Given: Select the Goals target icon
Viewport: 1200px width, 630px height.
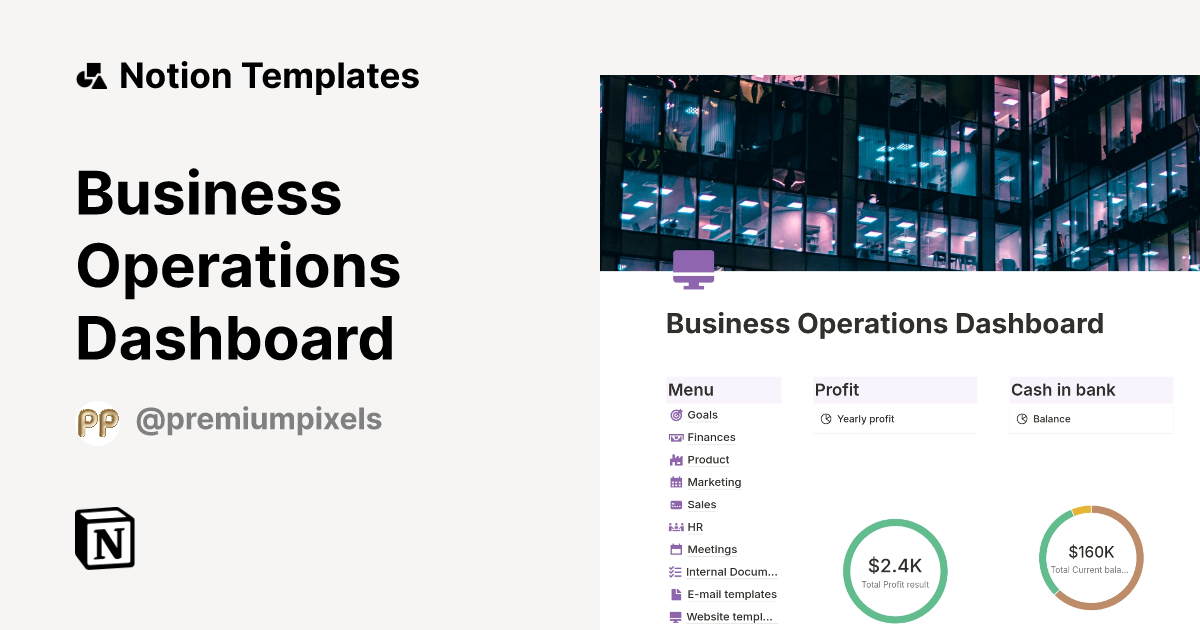Looking at the screenshot, I should (677, 415).
